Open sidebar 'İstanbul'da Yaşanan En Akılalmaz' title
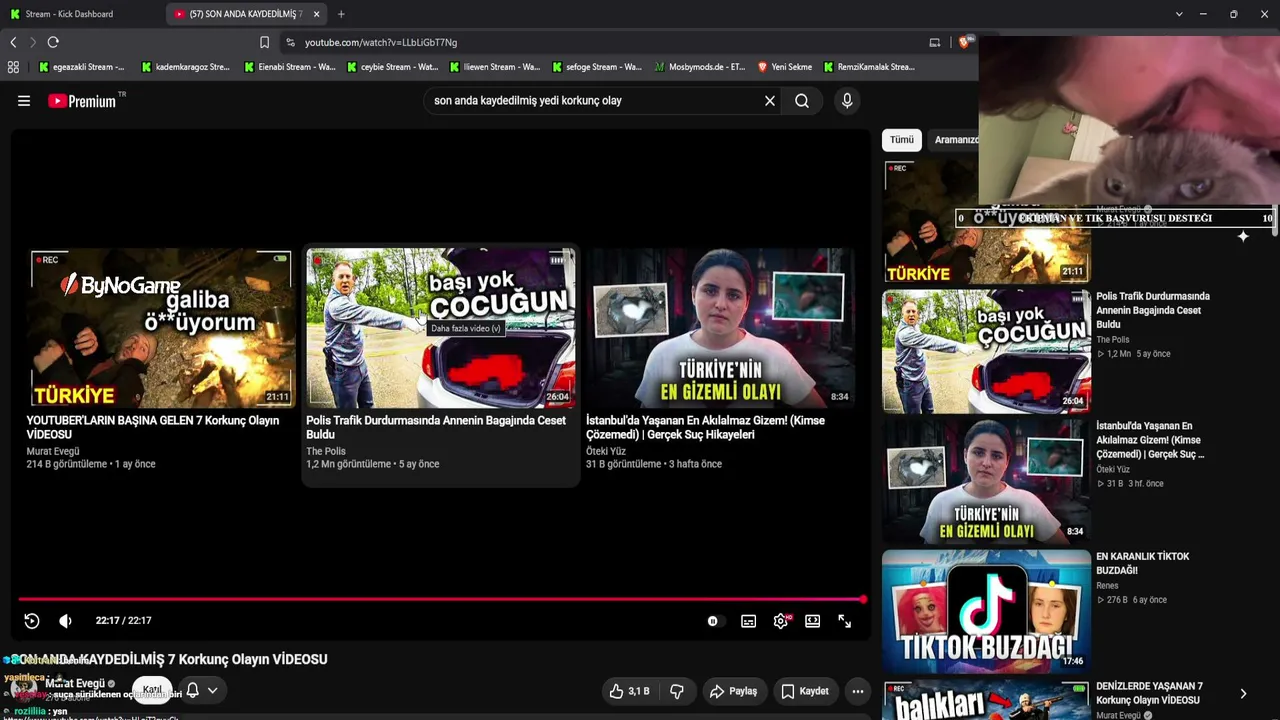The width and height of the screenshot is (1280, 720). pos(1150,440)
